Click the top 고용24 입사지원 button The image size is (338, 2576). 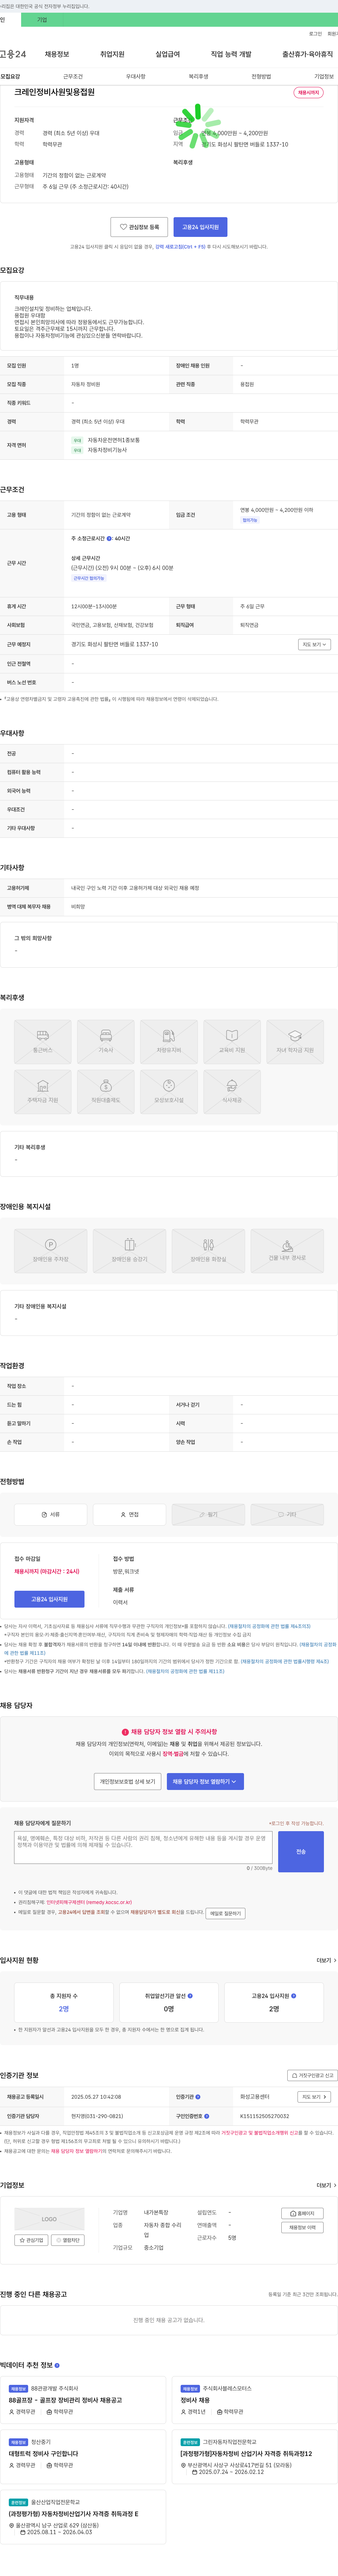(200, 227)
